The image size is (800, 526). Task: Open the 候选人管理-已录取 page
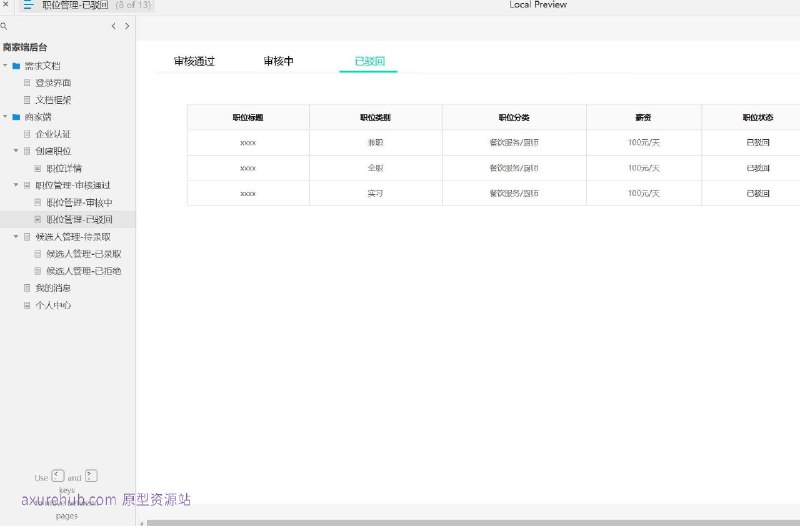[84, 254]
